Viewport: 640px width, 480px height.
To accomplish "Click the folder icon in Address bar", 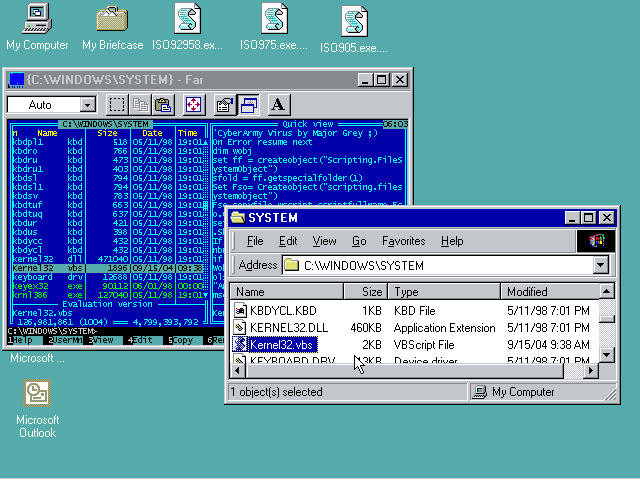I will [291, 265].
